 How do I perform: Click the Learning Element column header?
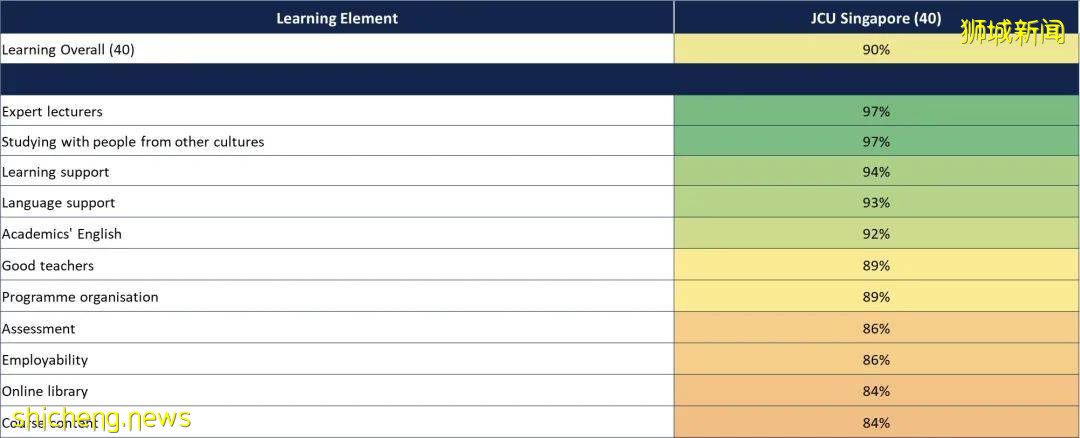(x=337, y=18)
